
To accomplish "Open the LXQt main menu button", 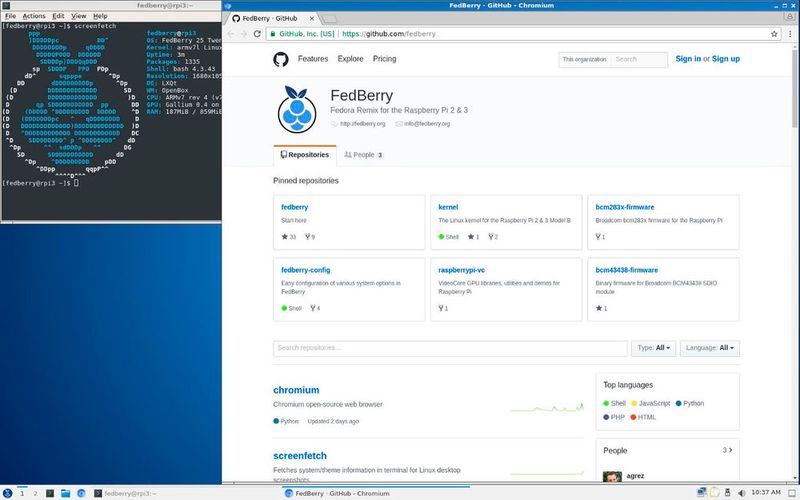I will [7, 493].
